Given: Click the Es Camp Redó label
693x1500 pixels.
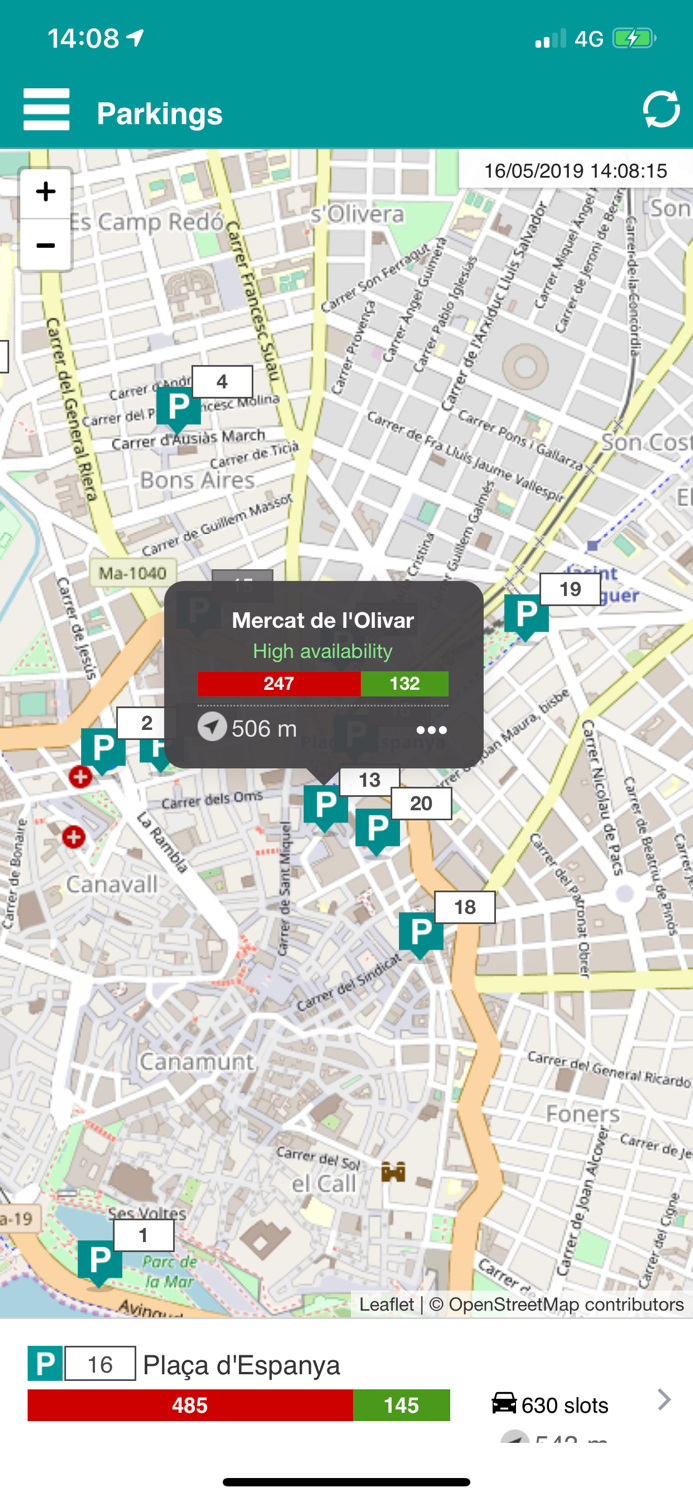Looking at the screenshot, I should (x=146, y=222).
